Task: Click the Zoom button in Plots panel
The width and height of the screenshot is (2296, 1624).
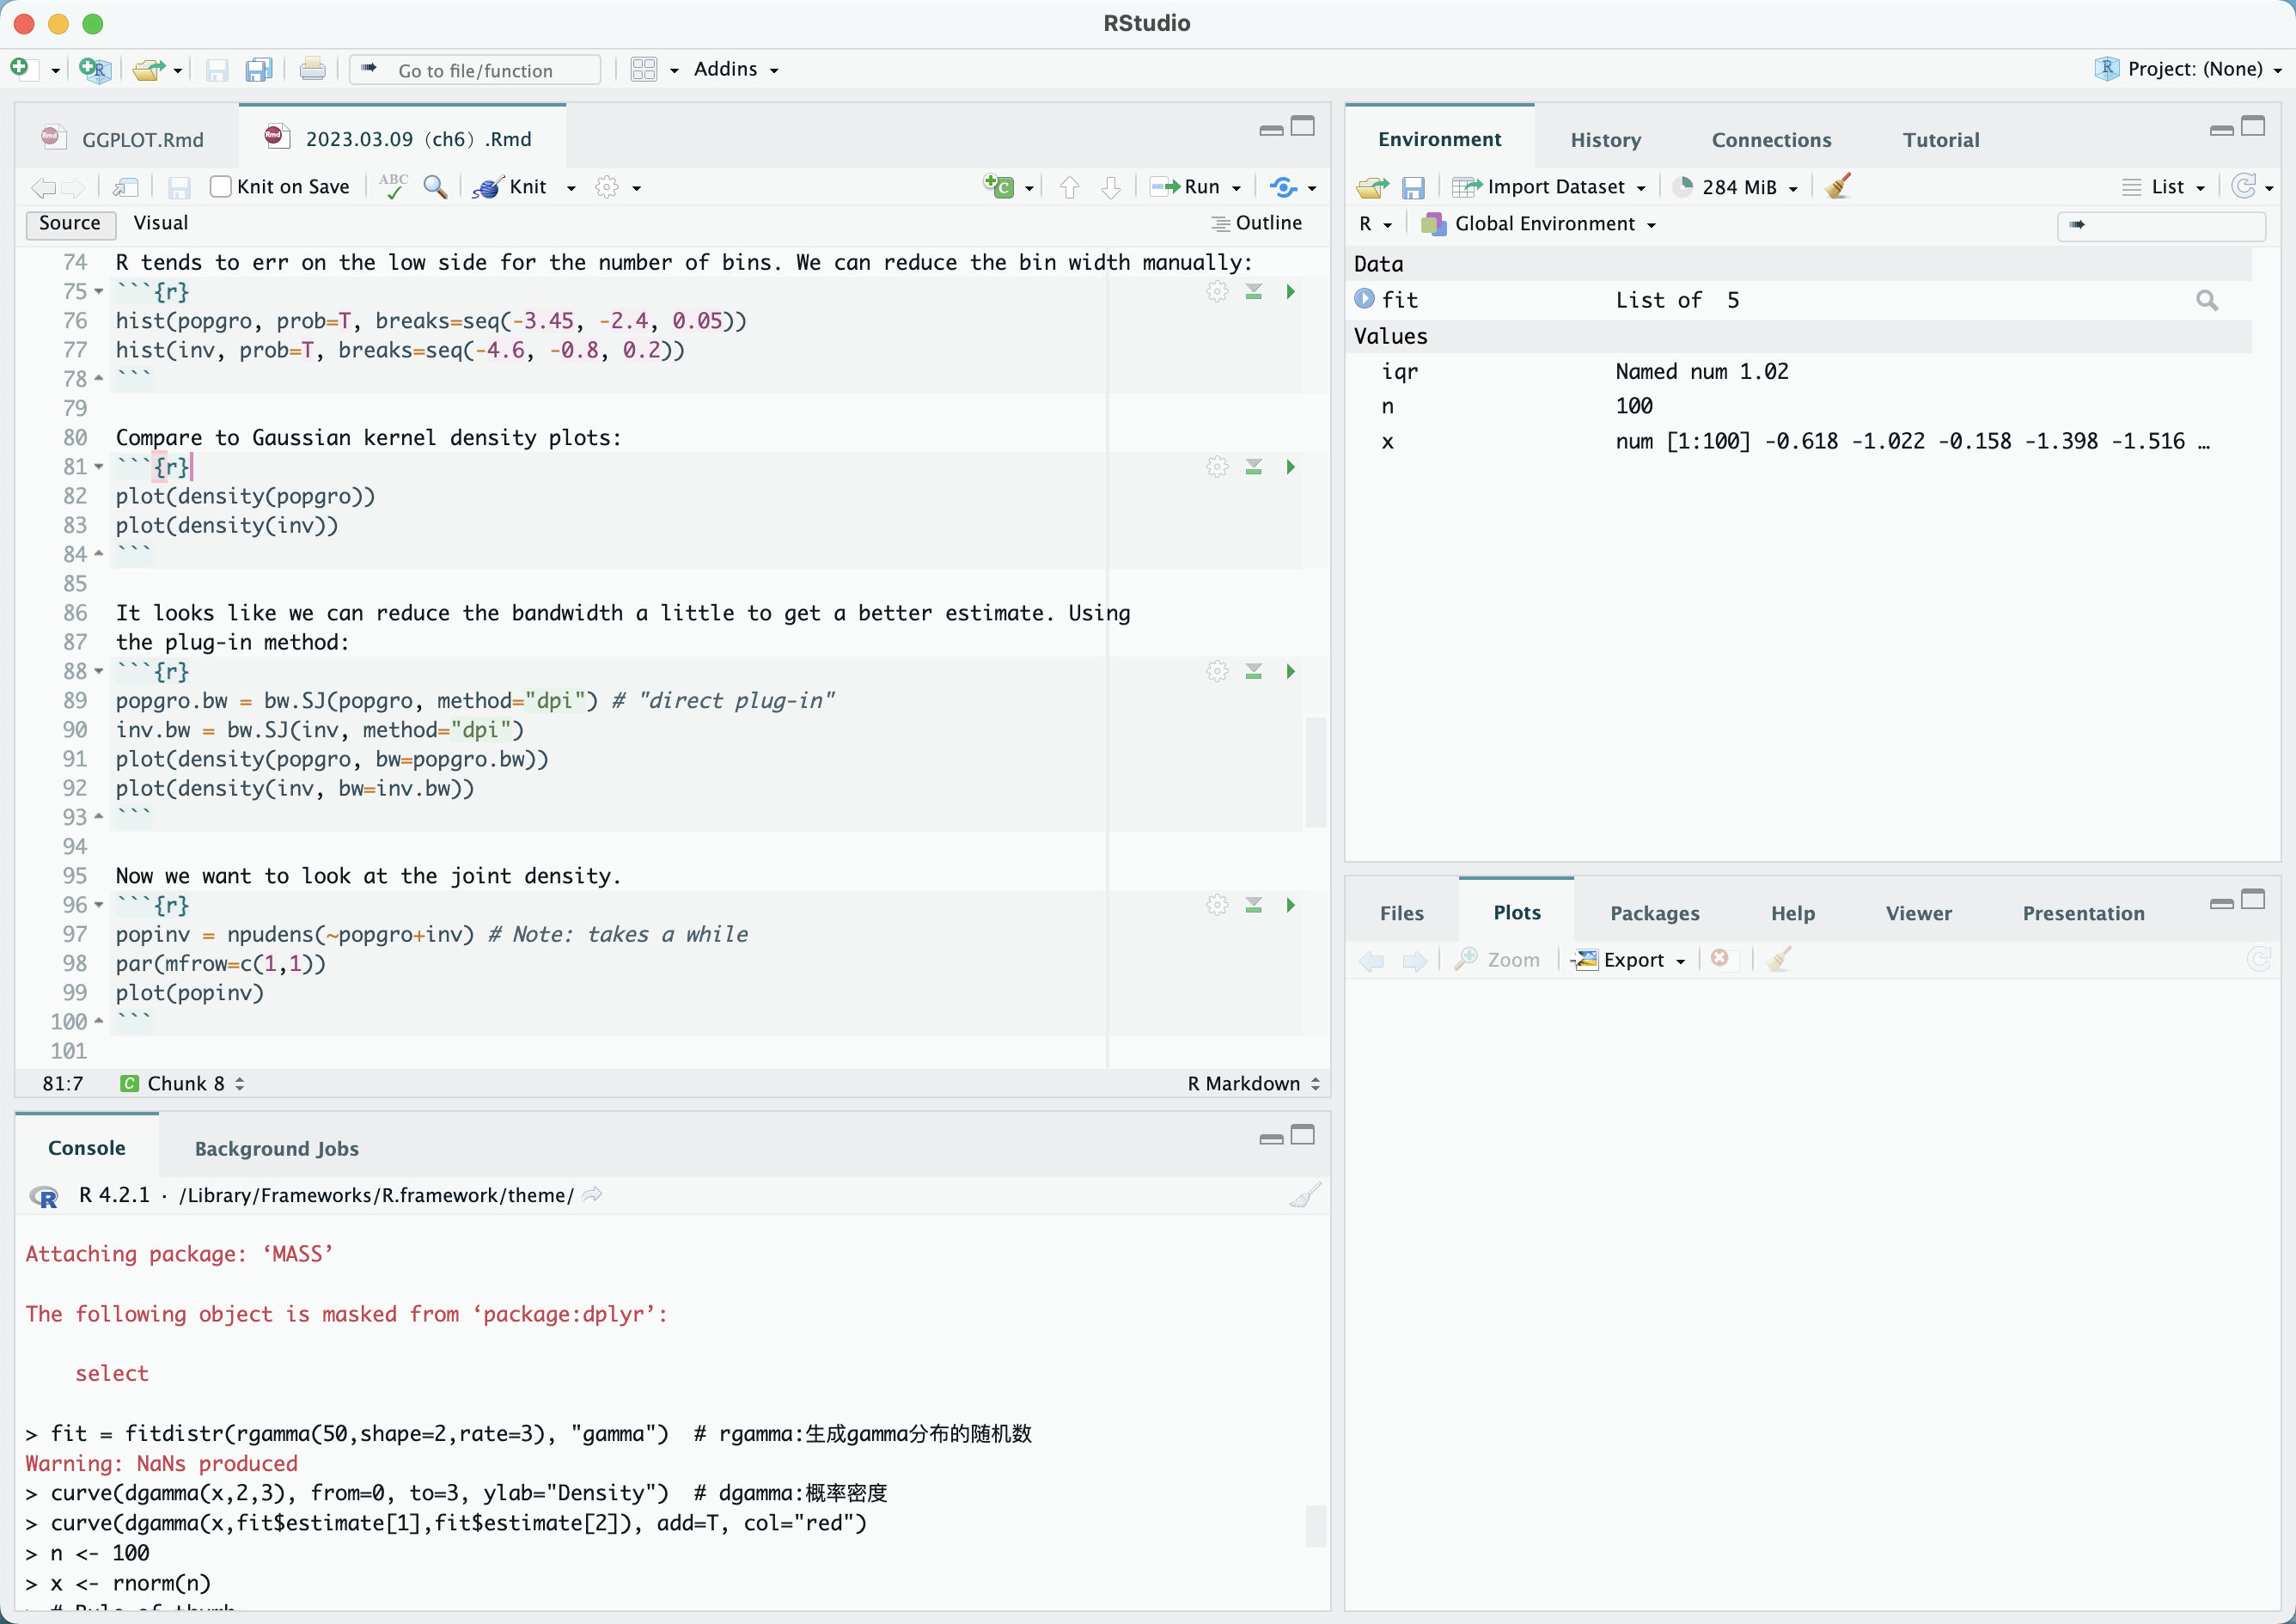Action: pos(1502,958)
